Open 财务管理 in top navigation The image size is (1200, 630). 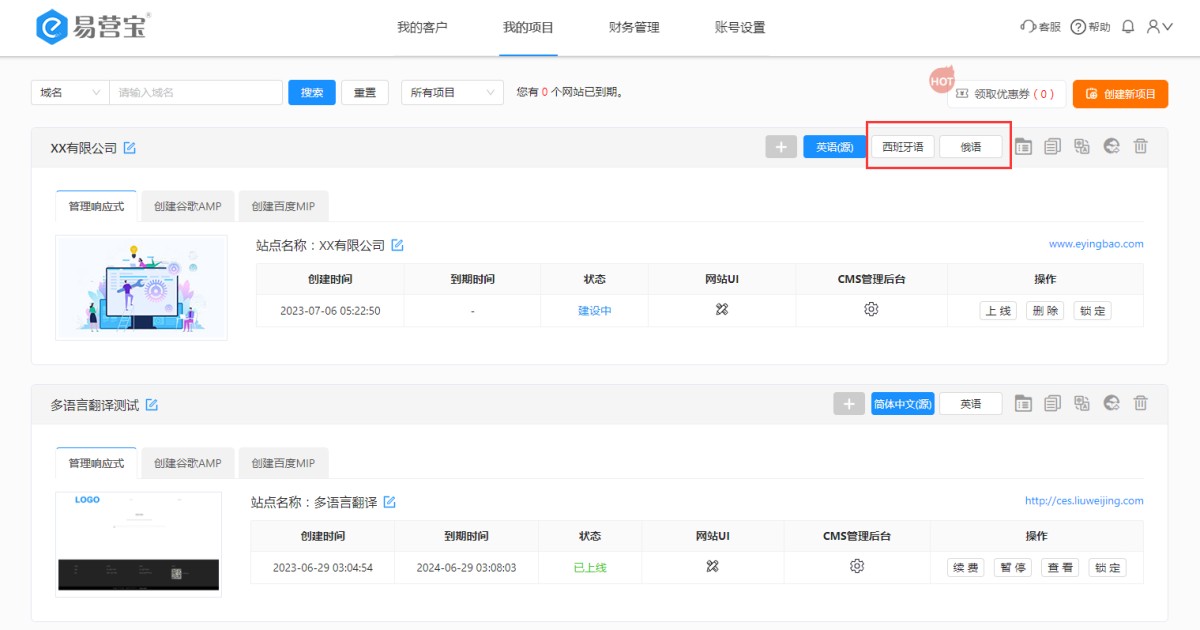pos(634,28)
